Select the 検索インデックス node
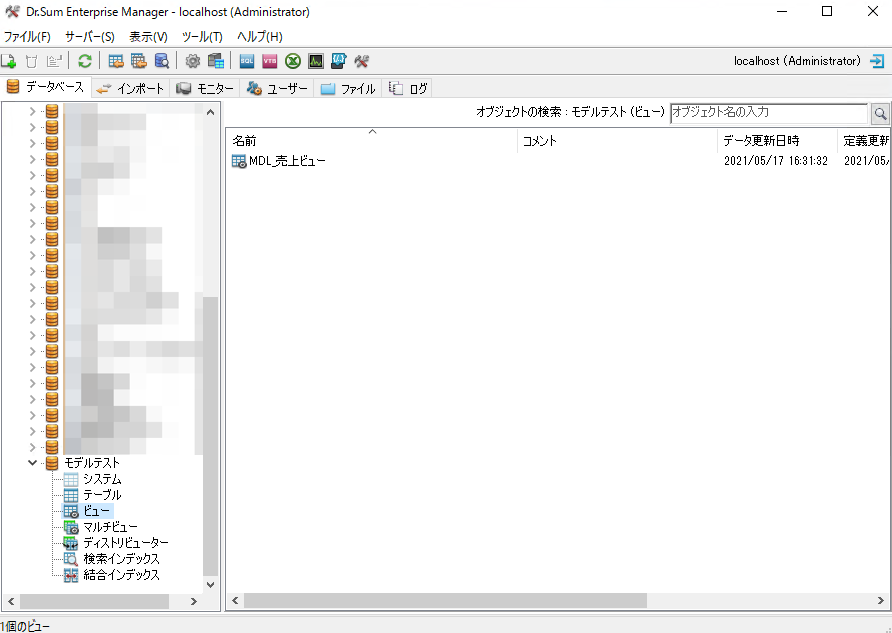Screen dimensions: 892x633 click(x=121, y=558)
